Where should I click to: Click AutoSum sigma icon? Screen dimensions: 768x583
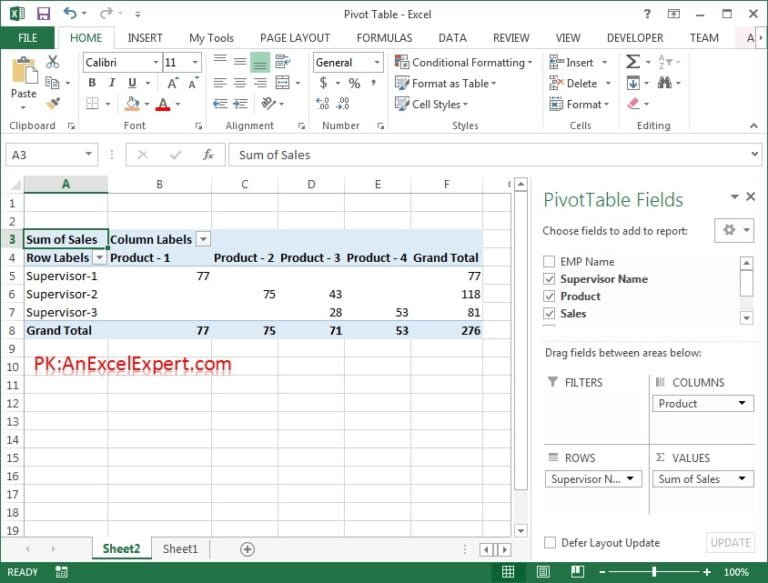(x=632, y=62)
